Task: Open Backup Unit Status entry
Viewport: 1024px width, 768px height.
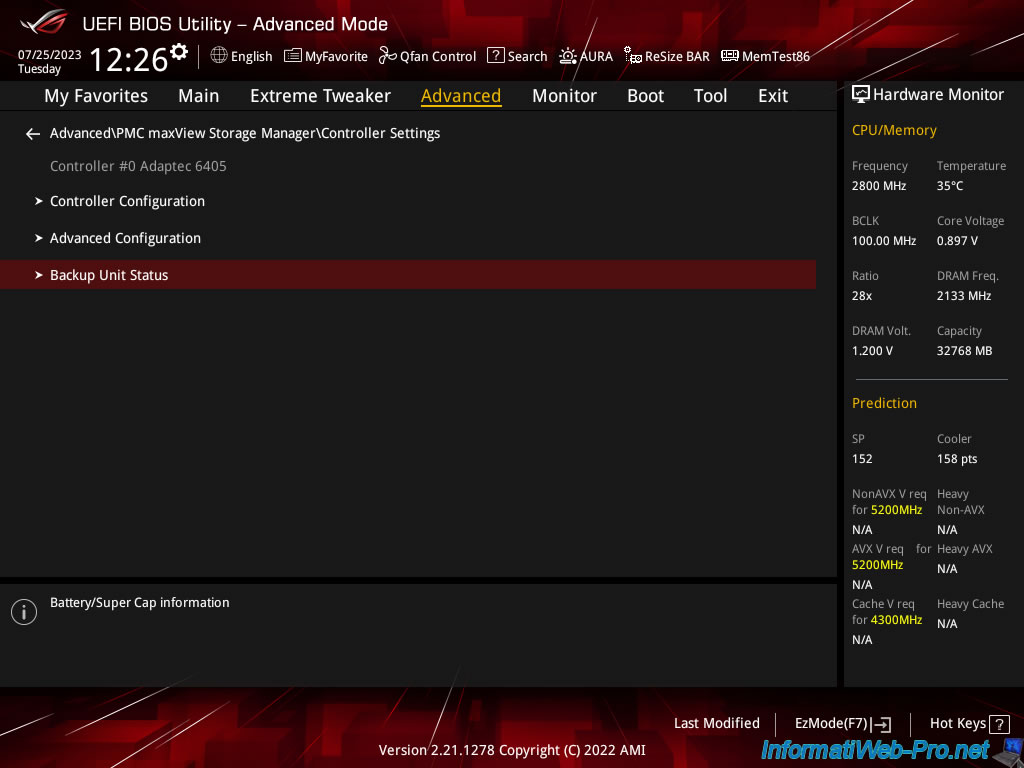Action: (x=408, y=275)
